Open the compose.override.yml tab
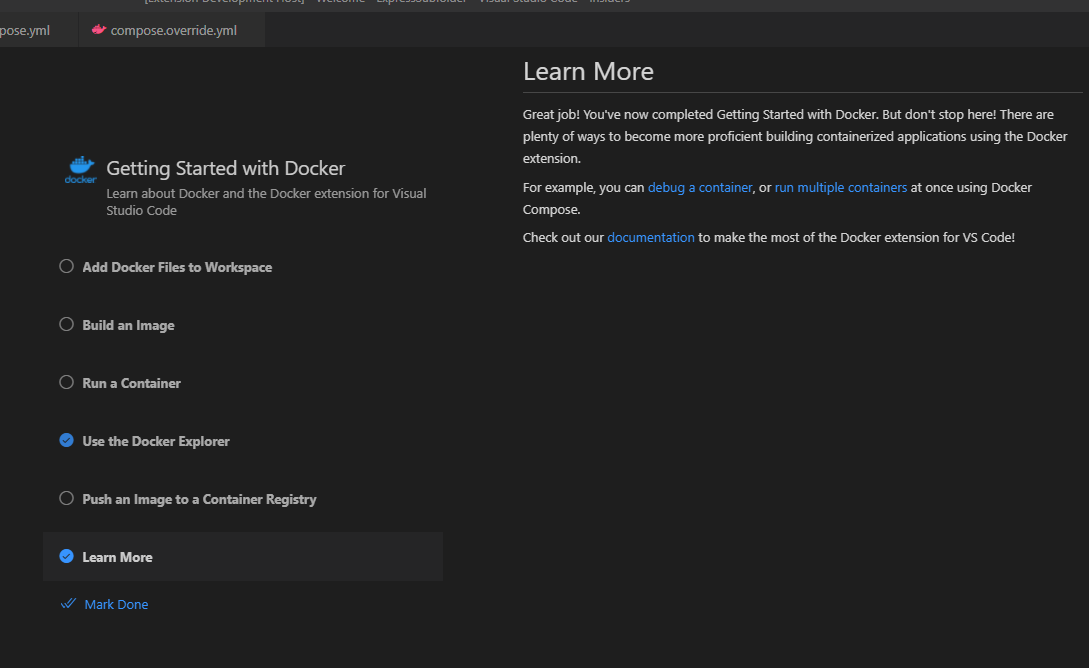Image resolution: width=1089 pixels, height=668 pixels. coord(172,30)
